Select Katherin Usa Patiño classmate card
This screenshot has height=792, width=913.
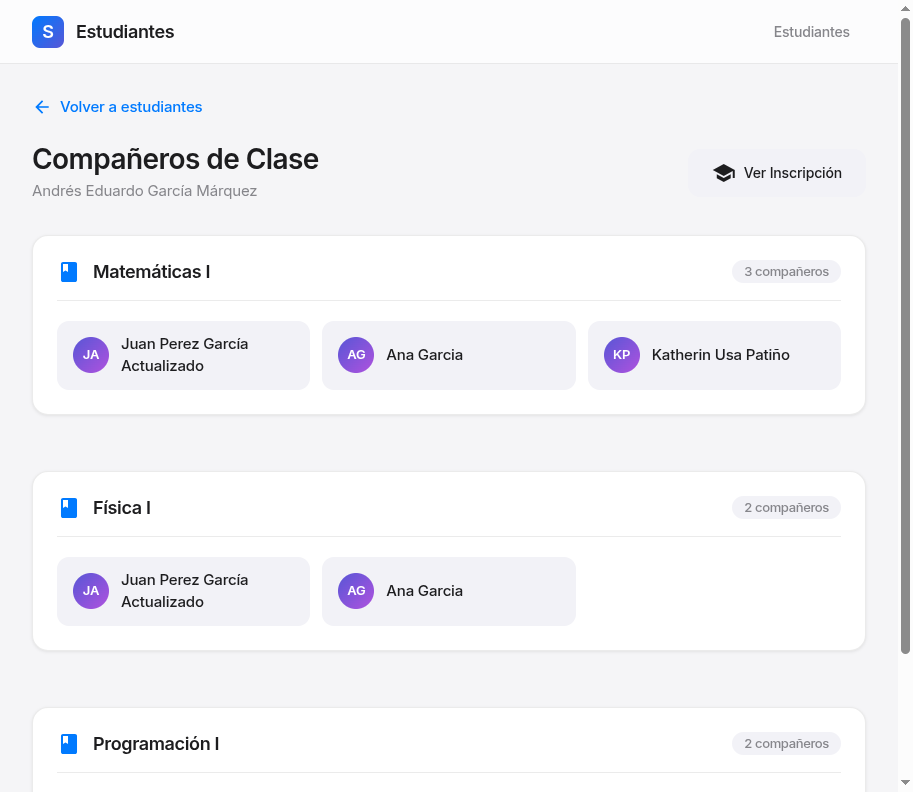tap(714, 355)
